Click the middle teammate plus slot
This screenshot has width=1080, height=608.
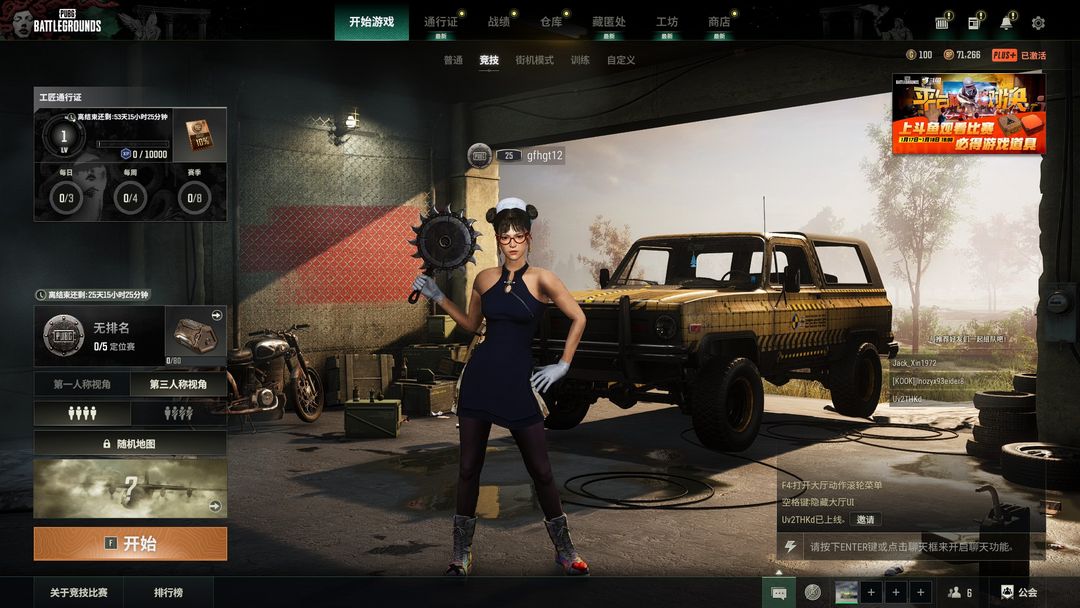tap(896, 592)
